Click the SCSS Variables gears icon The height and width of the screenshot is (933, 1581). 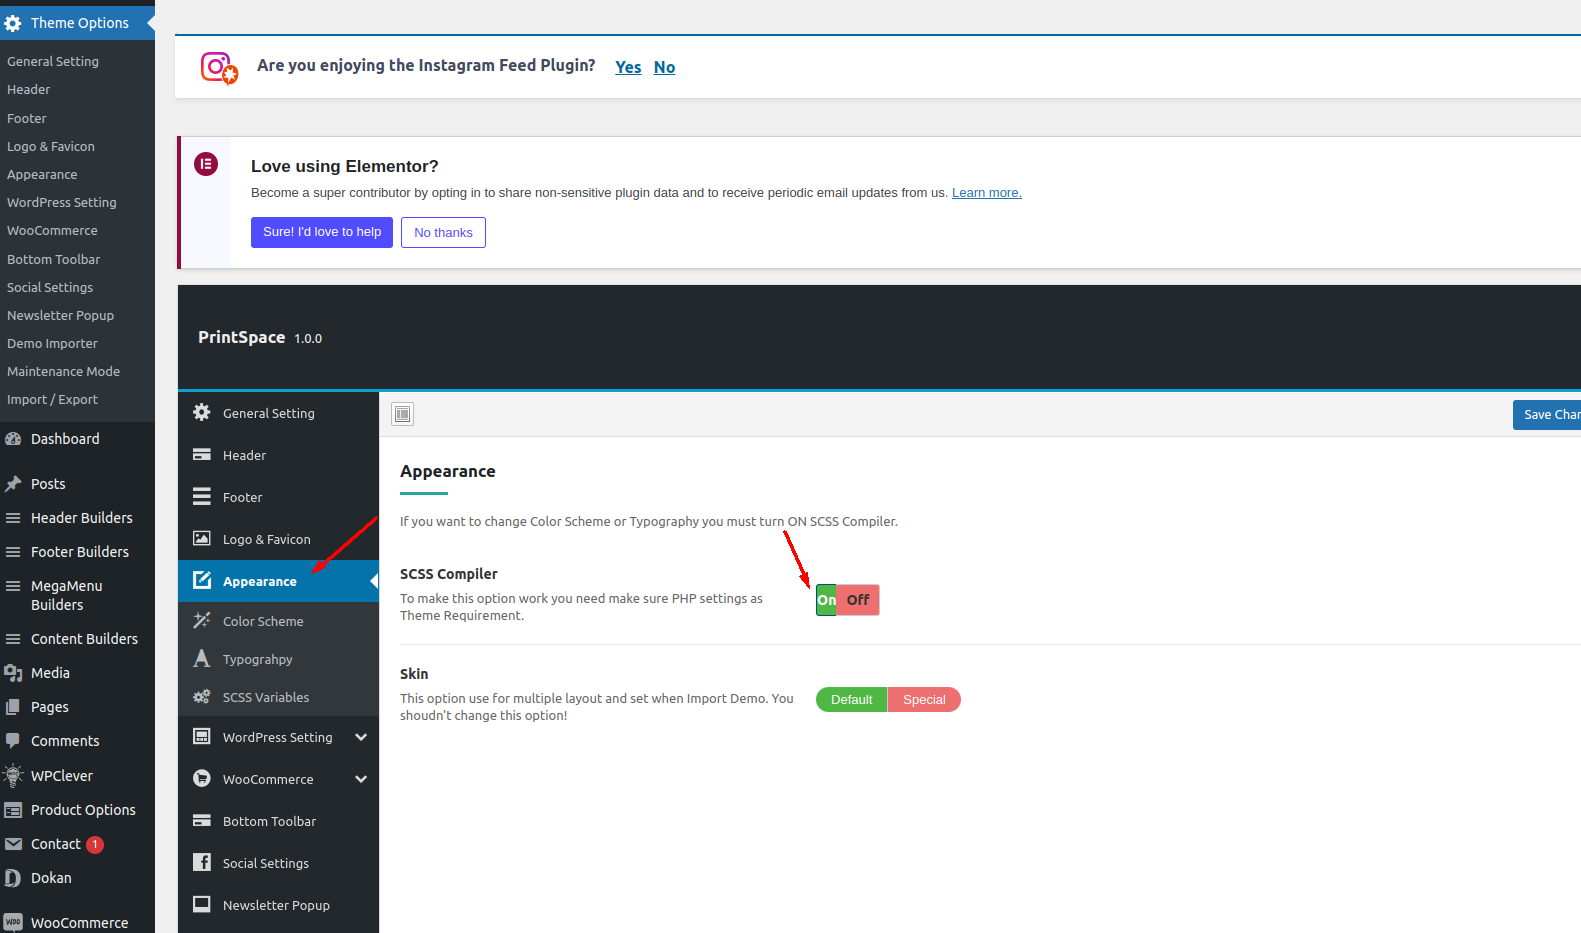tap(202, 696)
